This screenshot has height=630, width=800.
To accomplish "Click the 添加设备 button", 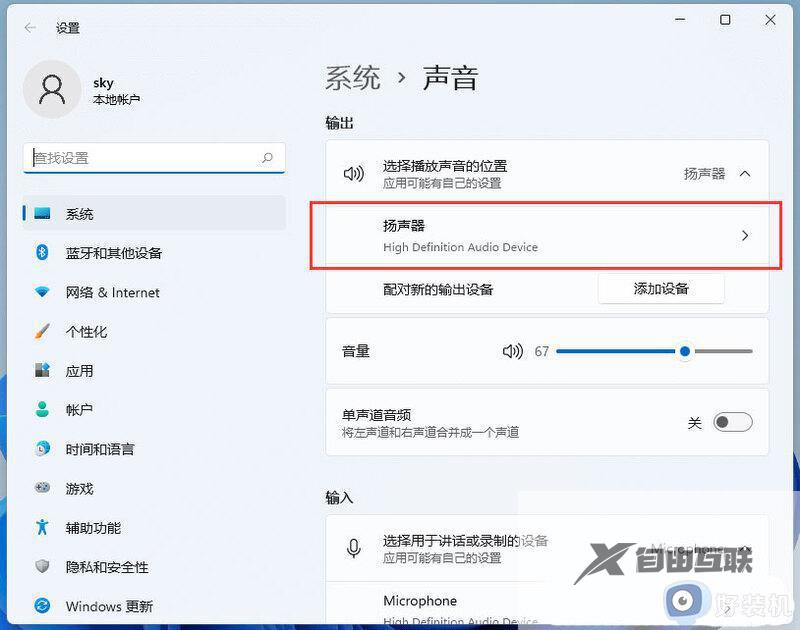I will click(661, 287).
